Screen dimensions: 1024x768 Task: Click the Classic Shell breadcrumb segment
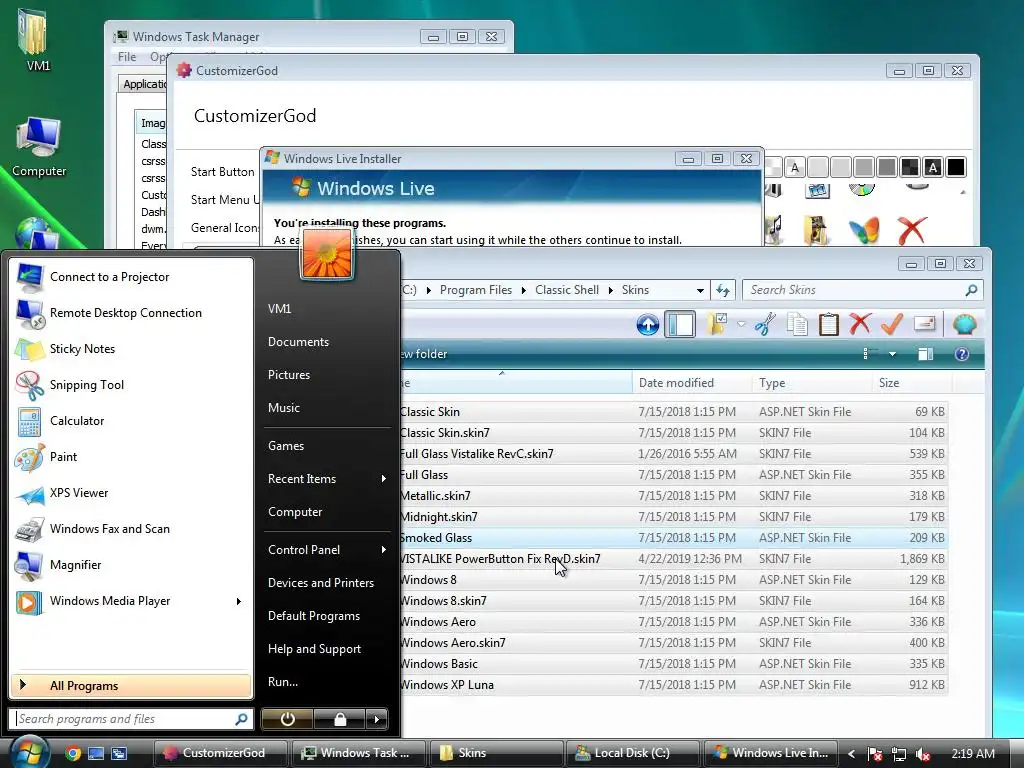[x=567, y=290]
